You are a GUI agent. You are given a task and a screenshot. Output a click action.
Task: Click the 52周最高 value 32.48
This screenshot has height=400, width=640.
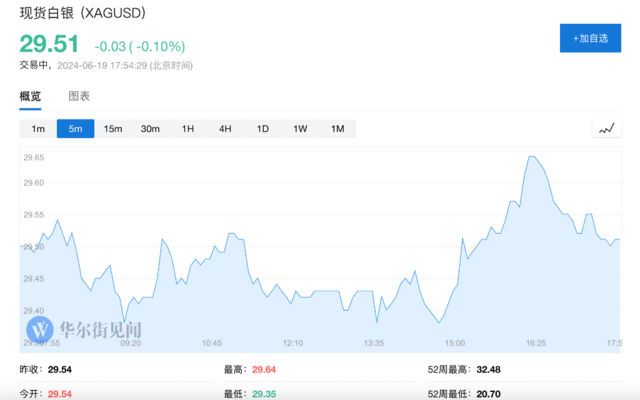pos(489,369)
